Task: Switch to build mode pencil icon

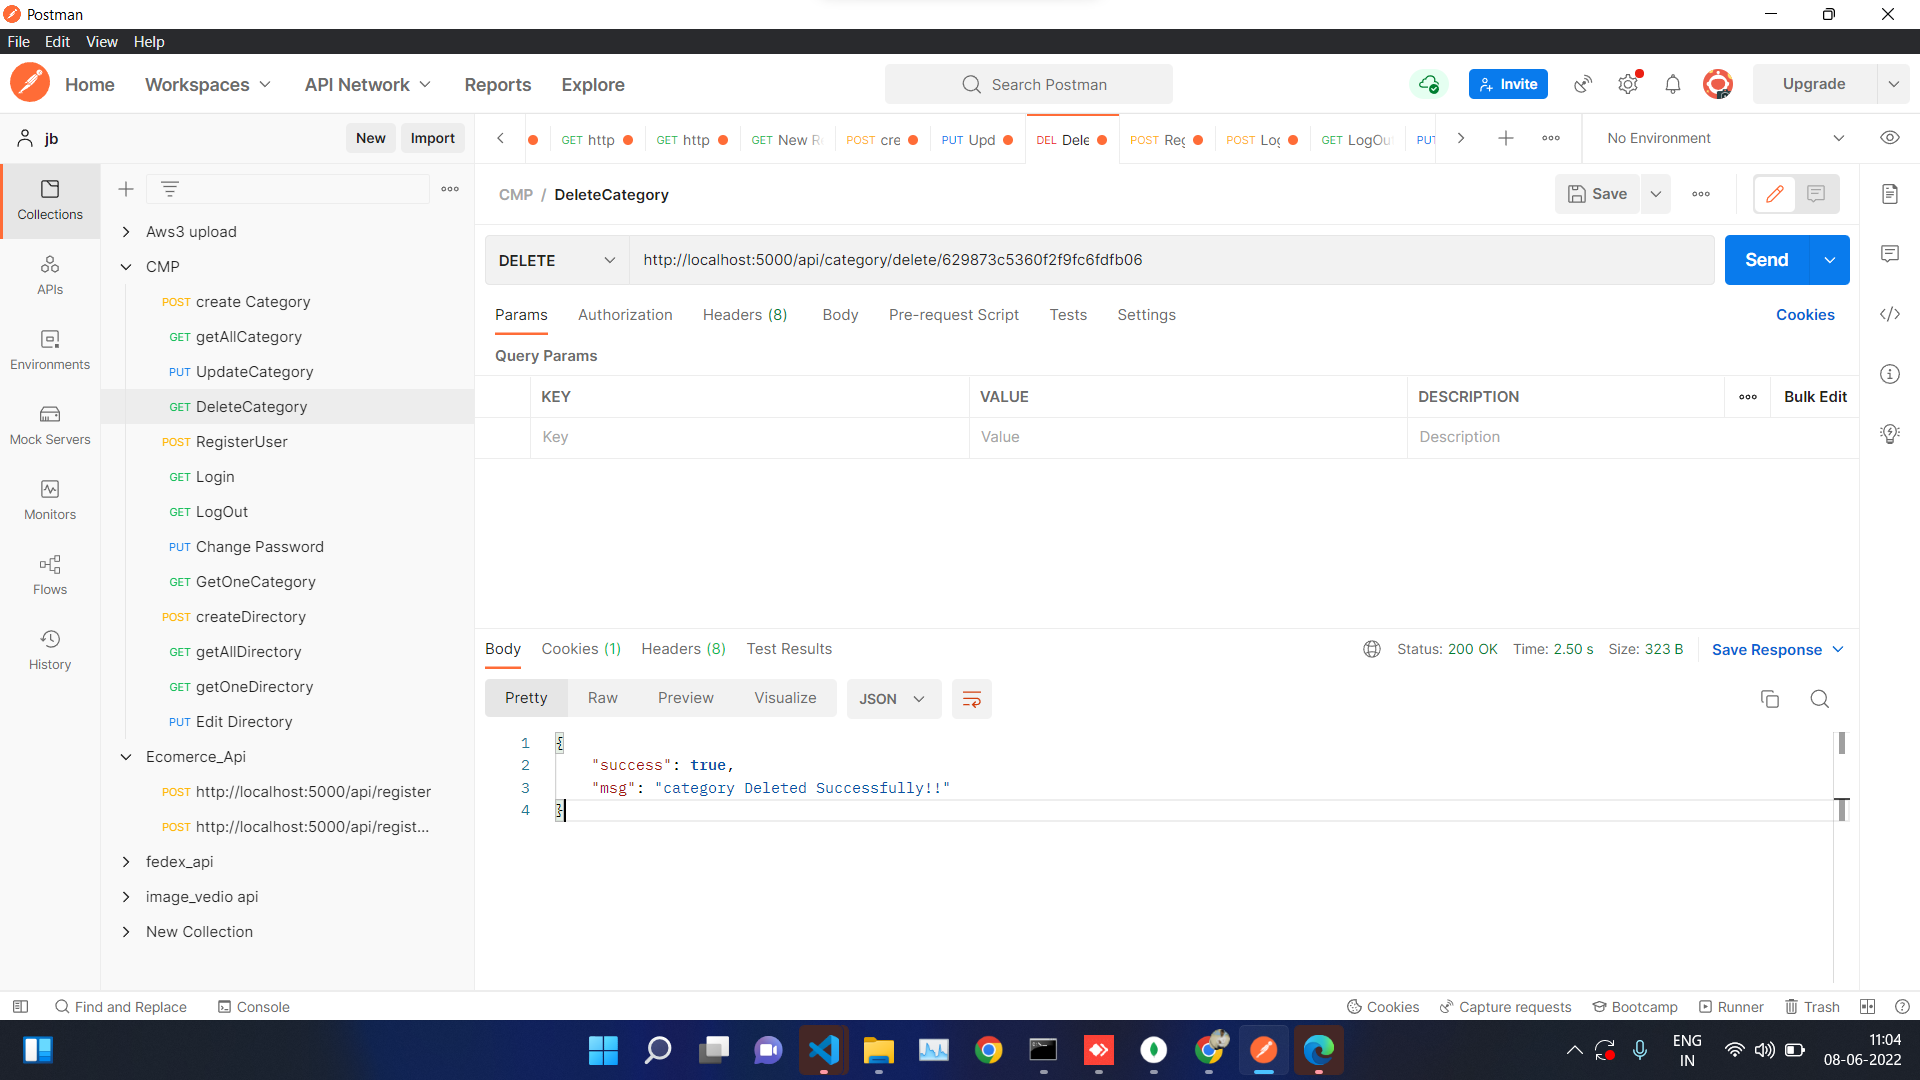Action: (1775, 194)
